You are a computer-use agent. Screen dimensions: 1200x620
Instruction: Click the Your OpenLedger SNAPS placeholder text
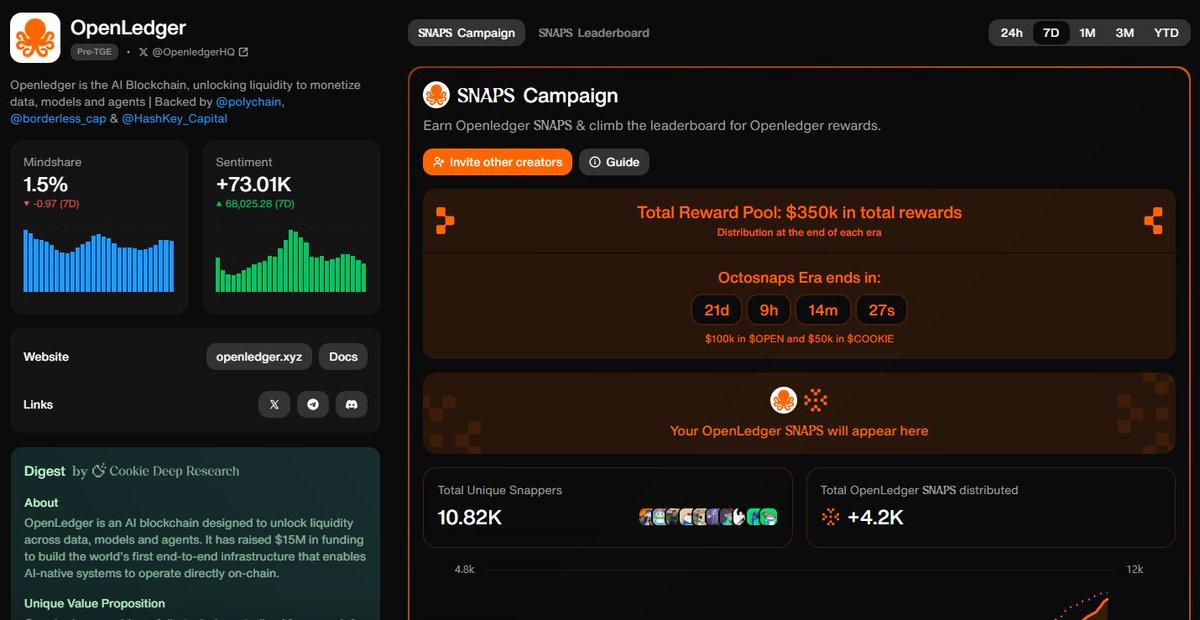coord(799,431)
